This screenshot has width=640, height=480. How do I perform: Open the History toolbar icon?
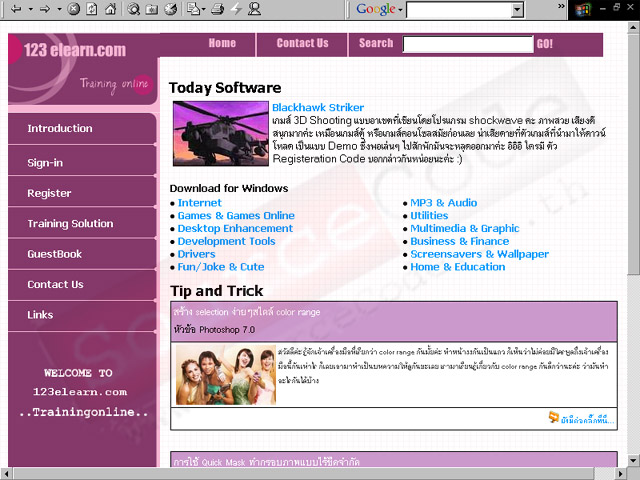(171, 9)
